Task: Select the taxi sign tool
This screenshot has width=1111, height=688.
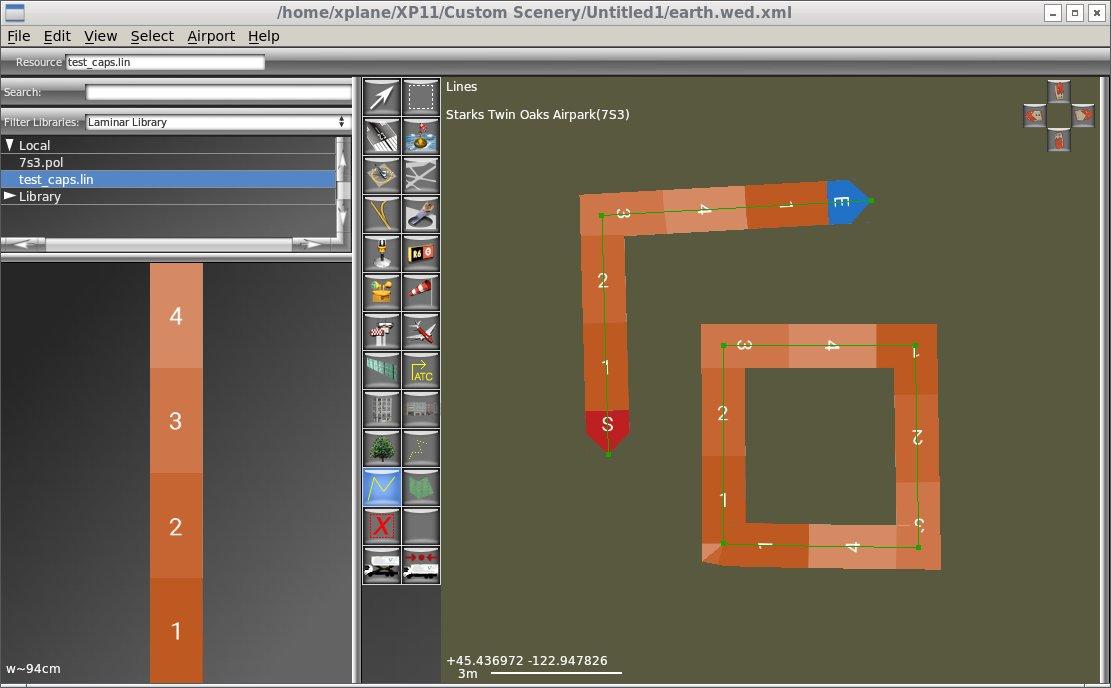Action: coord(421,253)
